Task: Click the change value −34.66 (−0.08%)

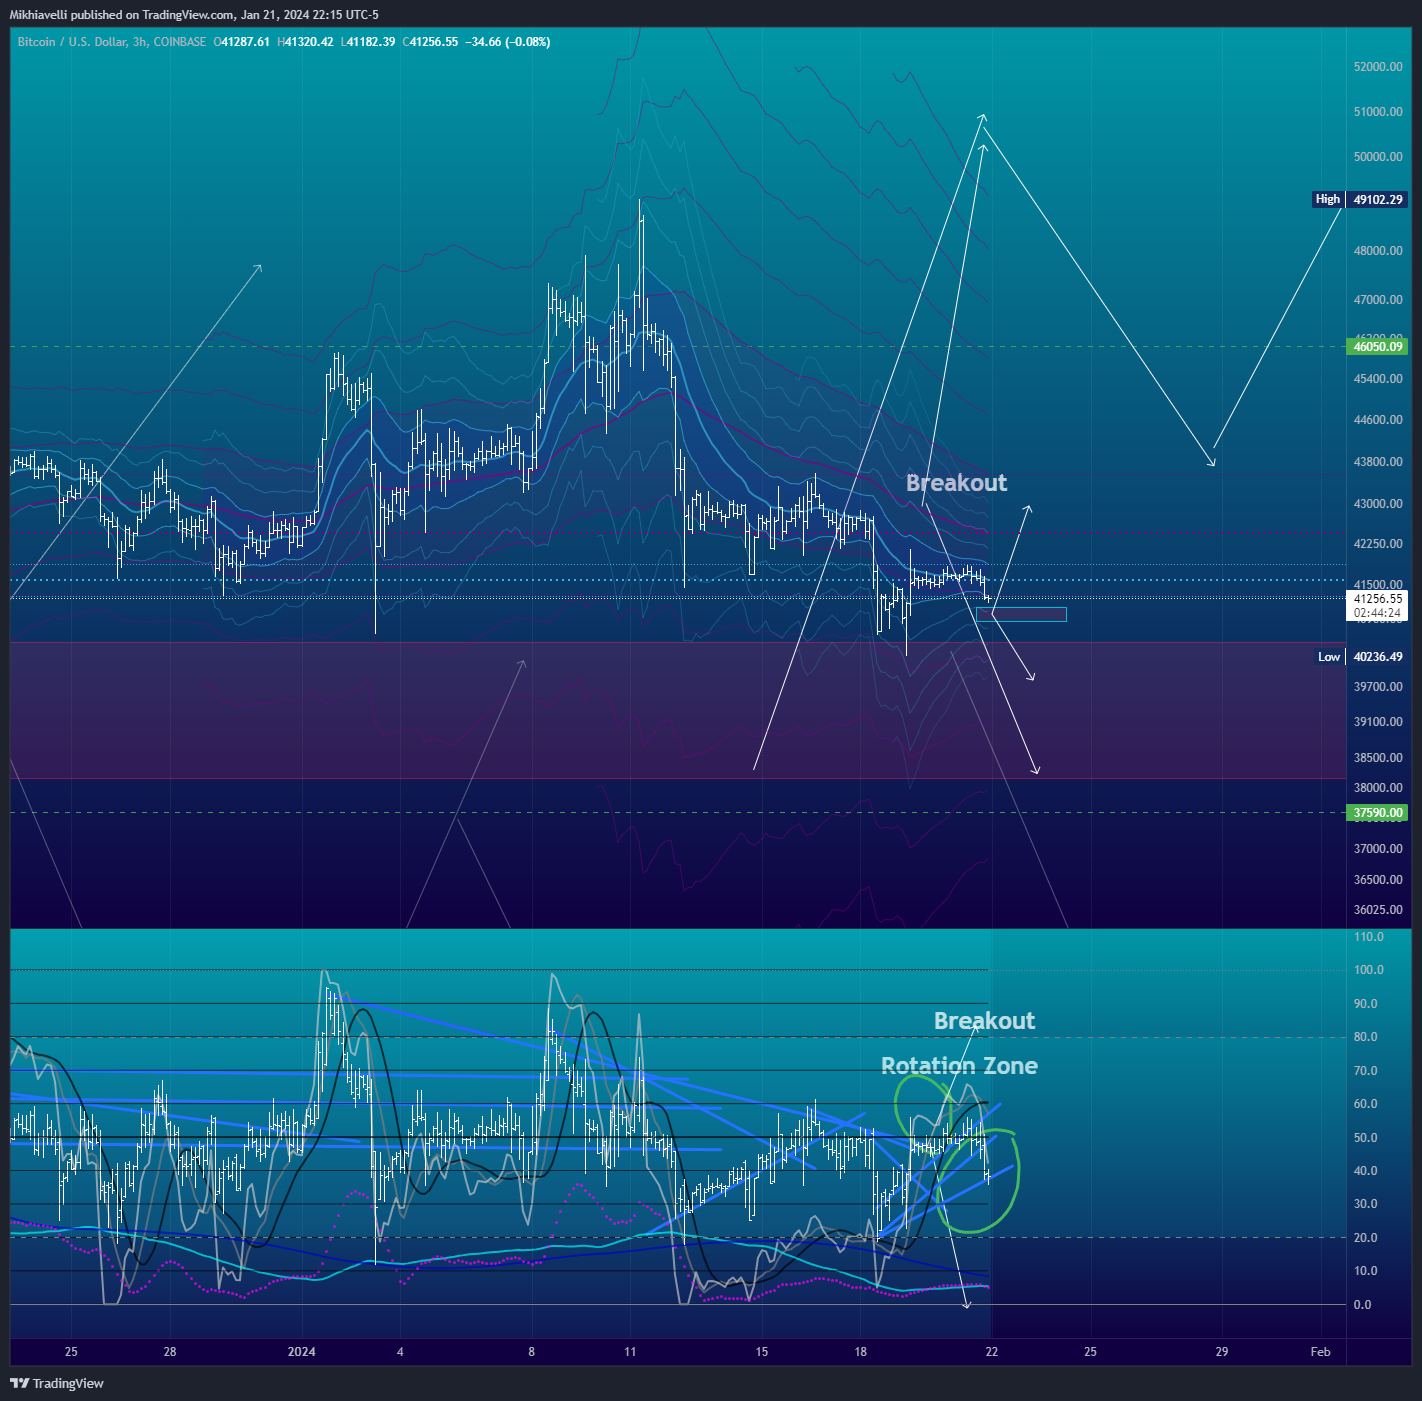Action: pos(508,42)
